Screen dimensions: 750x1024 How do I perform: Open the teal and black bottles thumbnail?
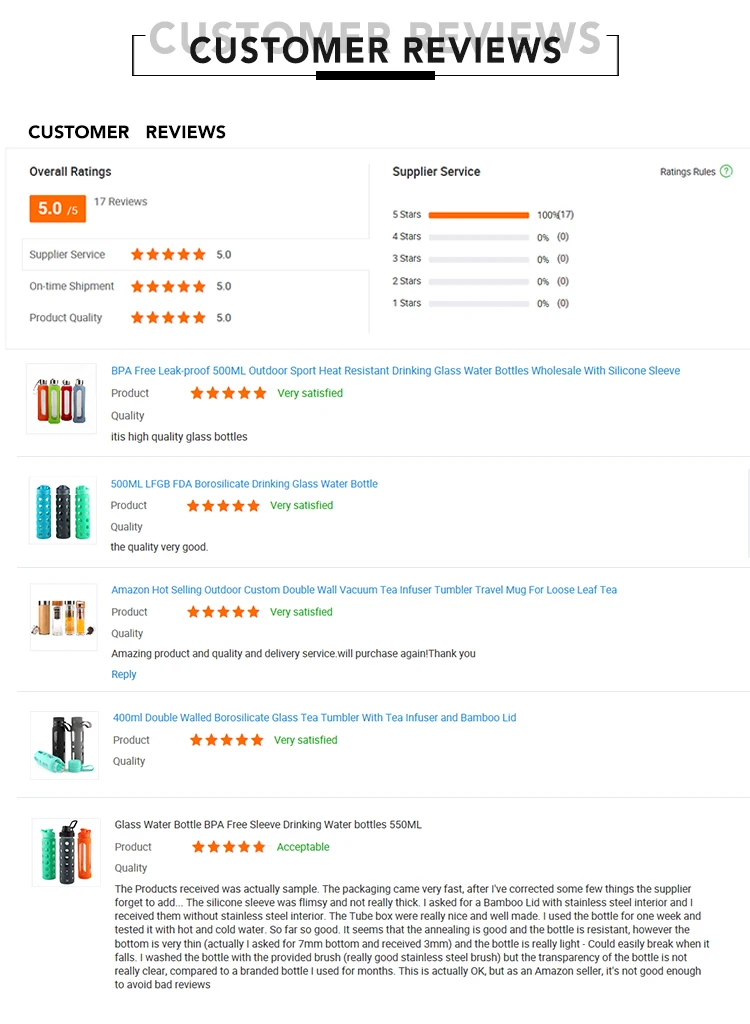point(64,510)
